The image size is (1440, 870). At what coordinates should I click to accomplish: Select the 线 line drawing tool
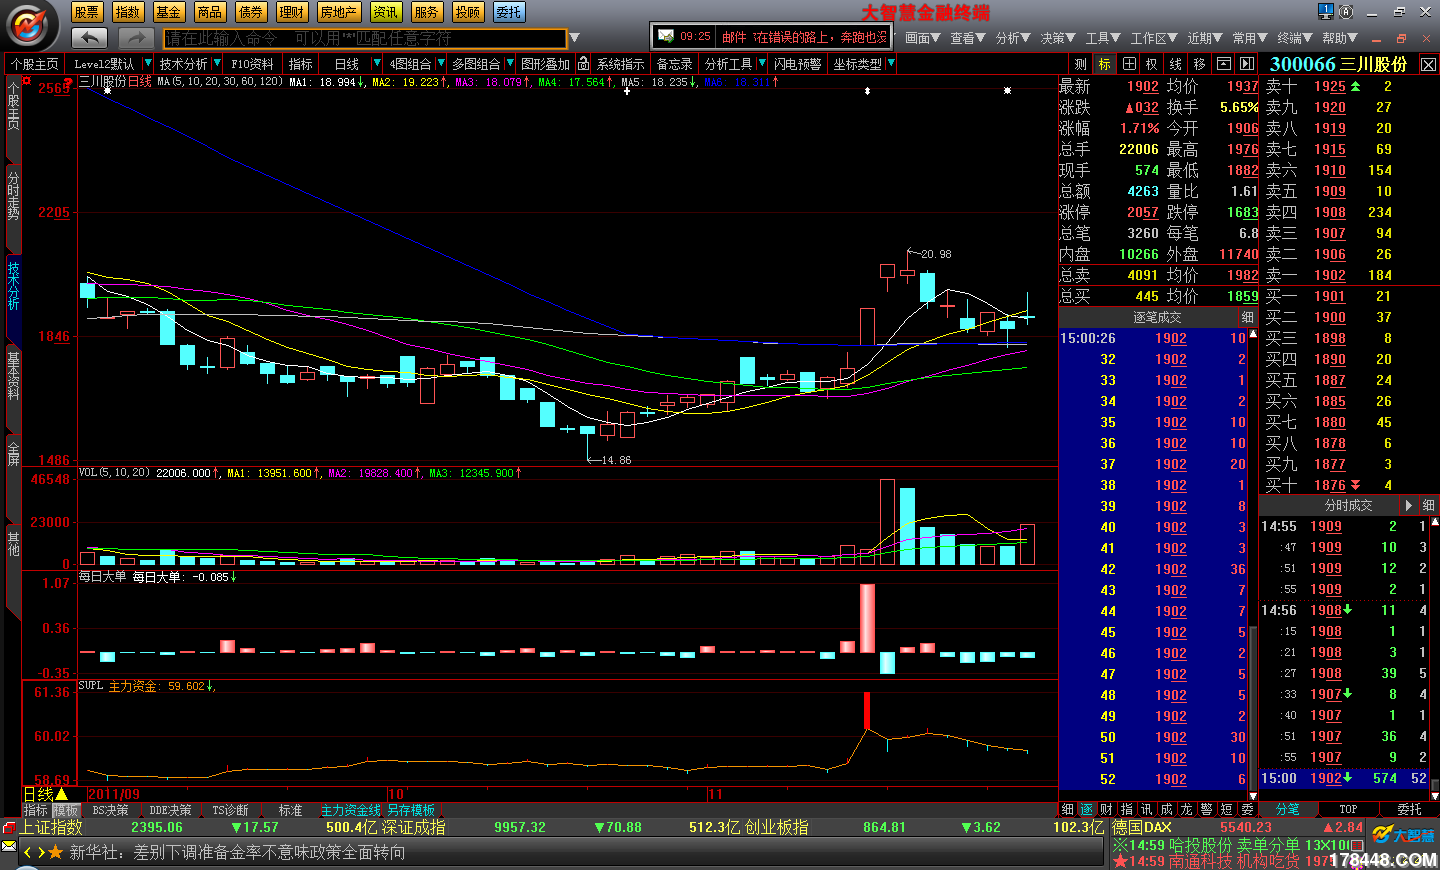(1176, 63)
